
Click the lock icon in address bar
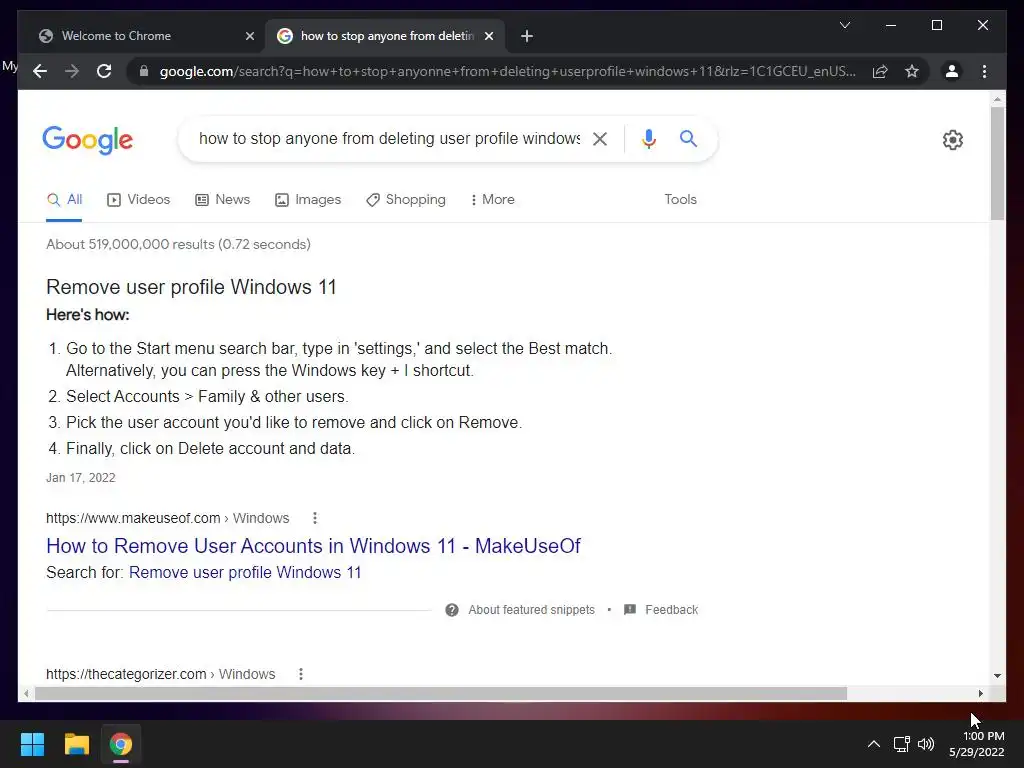[x=144, y=71]
